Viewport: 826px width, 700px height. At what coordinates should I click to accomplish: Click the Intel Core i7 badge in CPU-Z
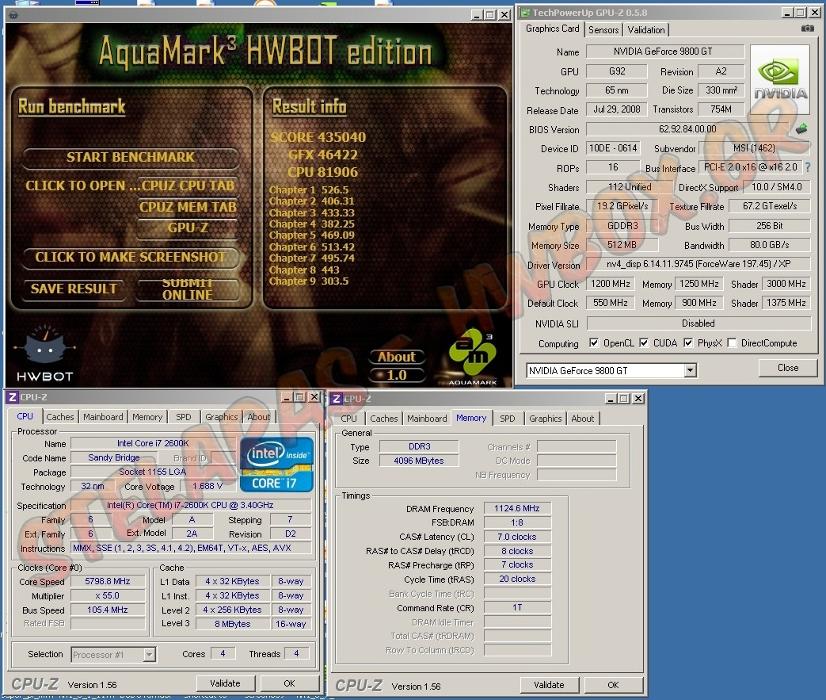[x=277, y=464]
